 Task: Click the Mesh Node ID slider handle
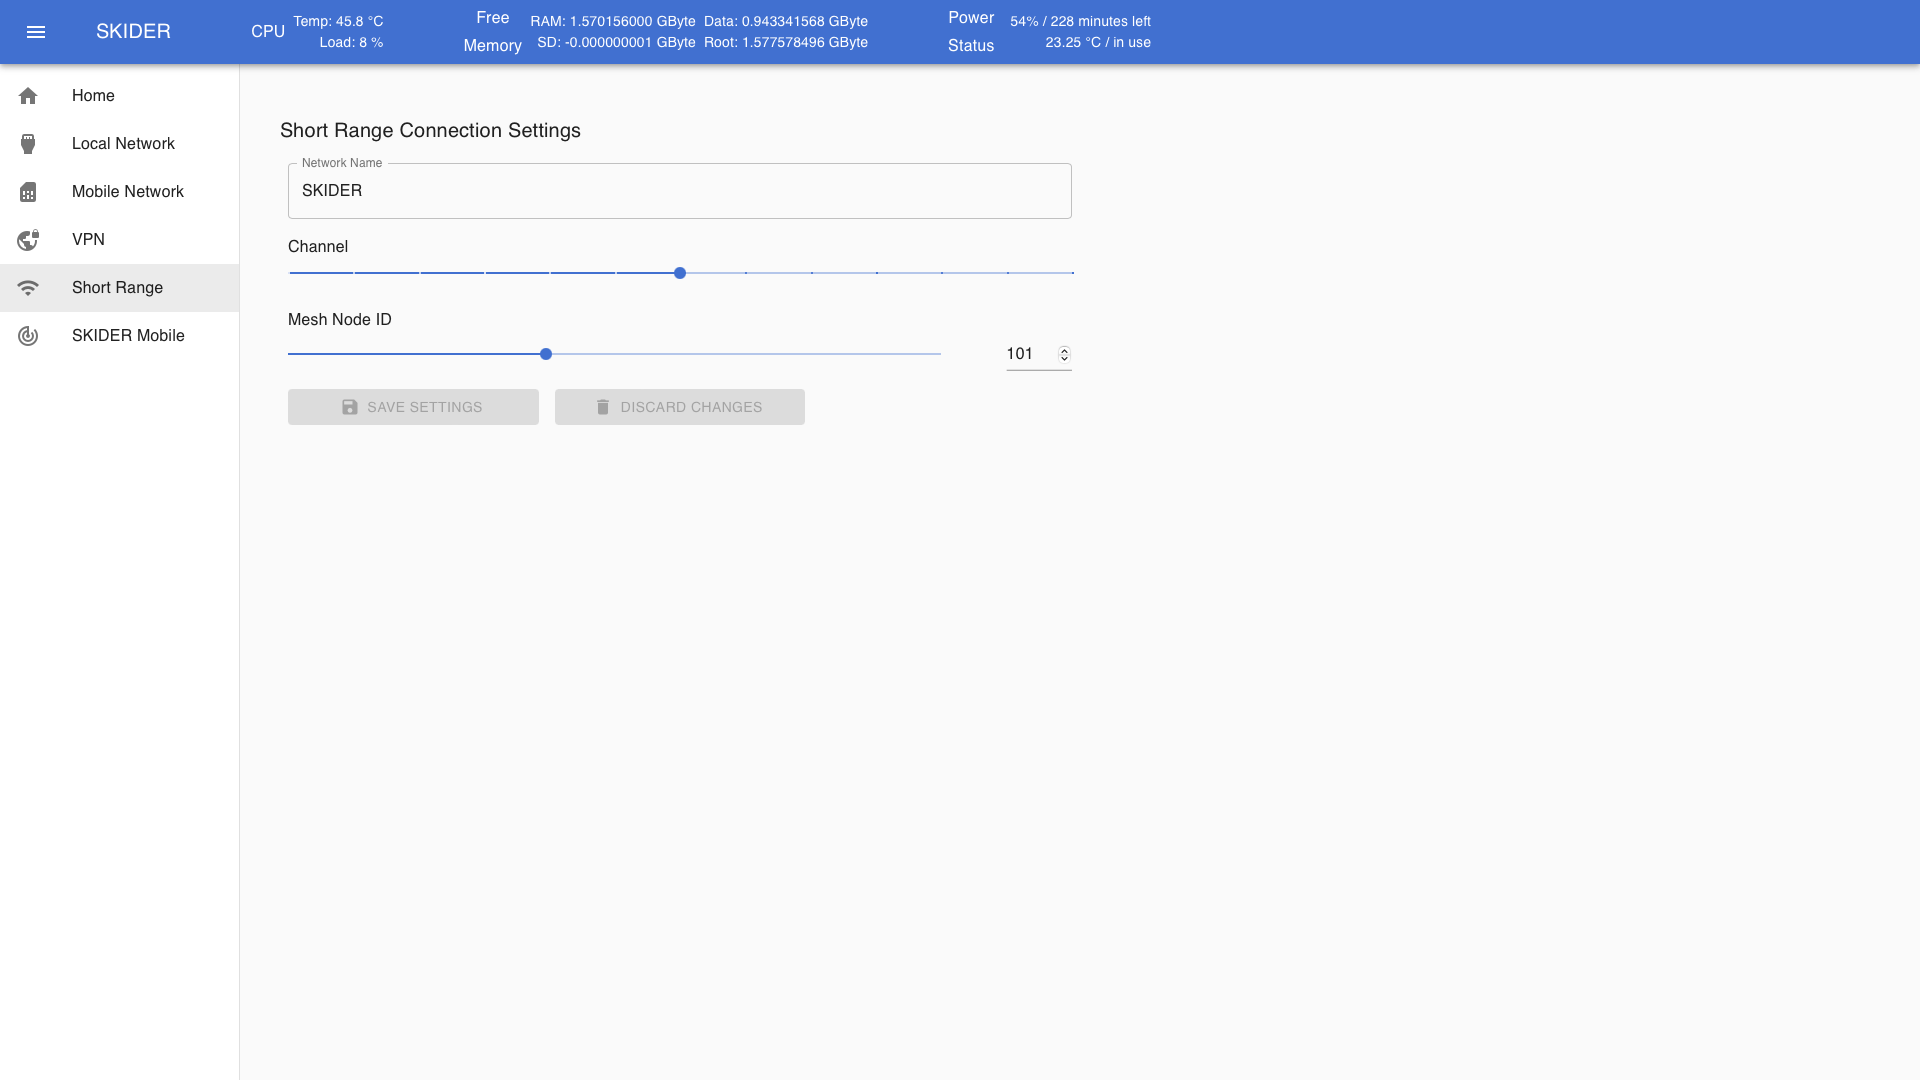point(546,354)
